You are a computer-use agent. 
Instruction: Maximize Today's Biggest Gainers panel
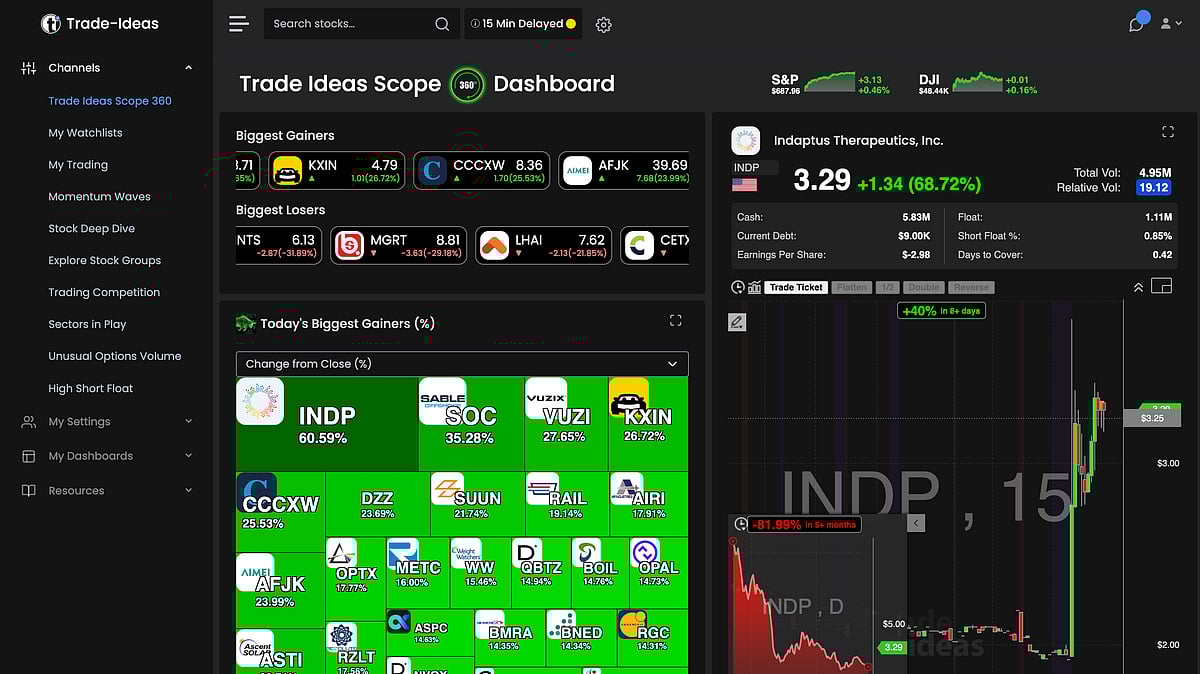coord(675,321)
